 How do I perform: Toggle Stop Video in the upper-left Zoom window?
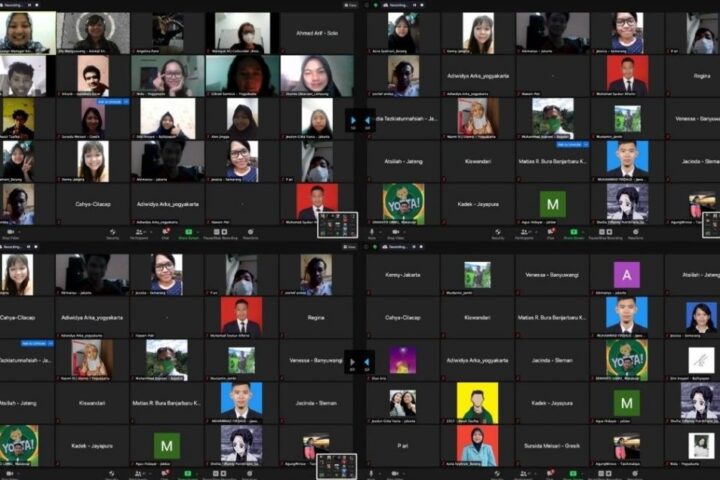coord(11,234)
